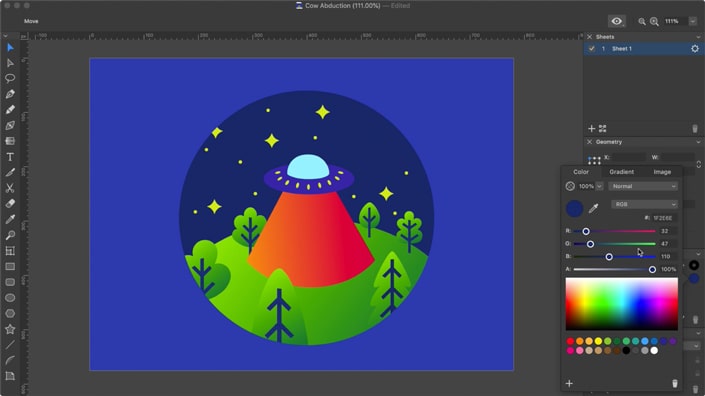Pick the black preset swatch
The width and height of the screenshot is (705, 396).
[x=626, y=350]
